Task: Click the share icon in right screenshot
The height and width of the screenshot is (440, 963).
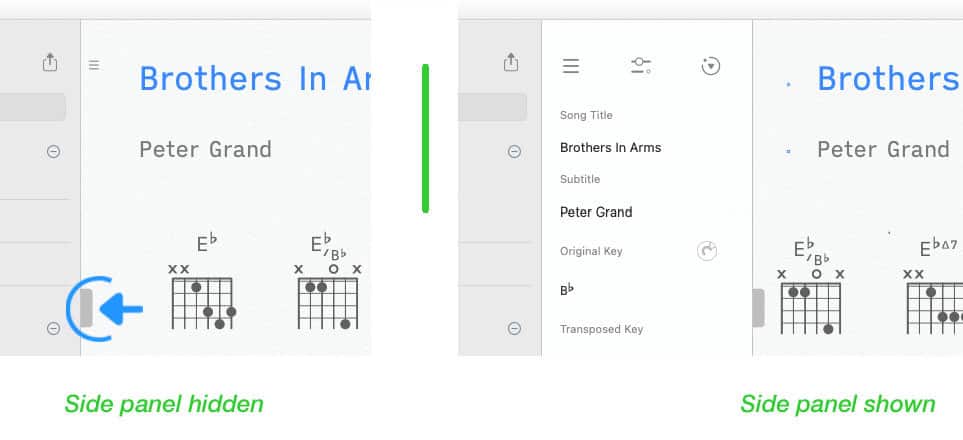Action: coord(511,62)
